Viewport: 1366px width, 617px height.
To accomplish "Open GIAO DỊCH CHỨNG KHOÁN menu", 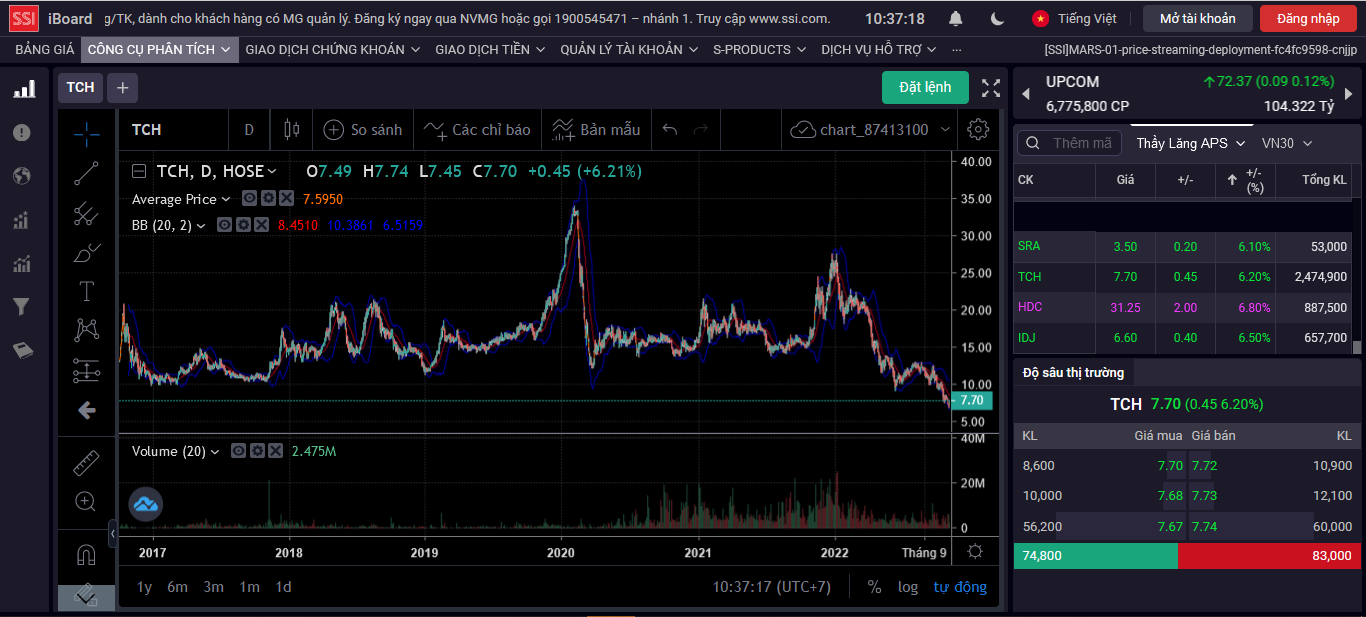I will tap(333, 49).
